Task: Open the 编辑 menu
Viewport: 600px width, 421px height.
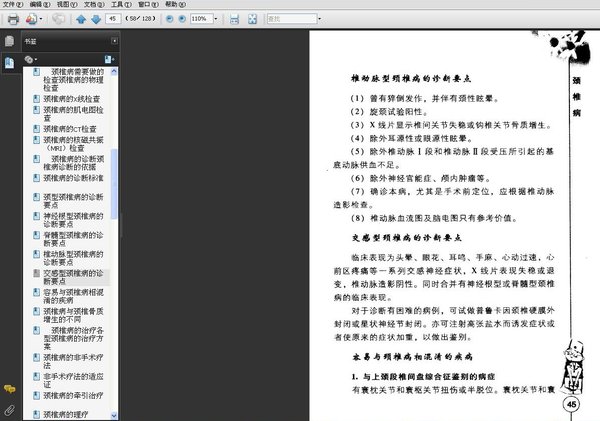Action: click(40, 4)
